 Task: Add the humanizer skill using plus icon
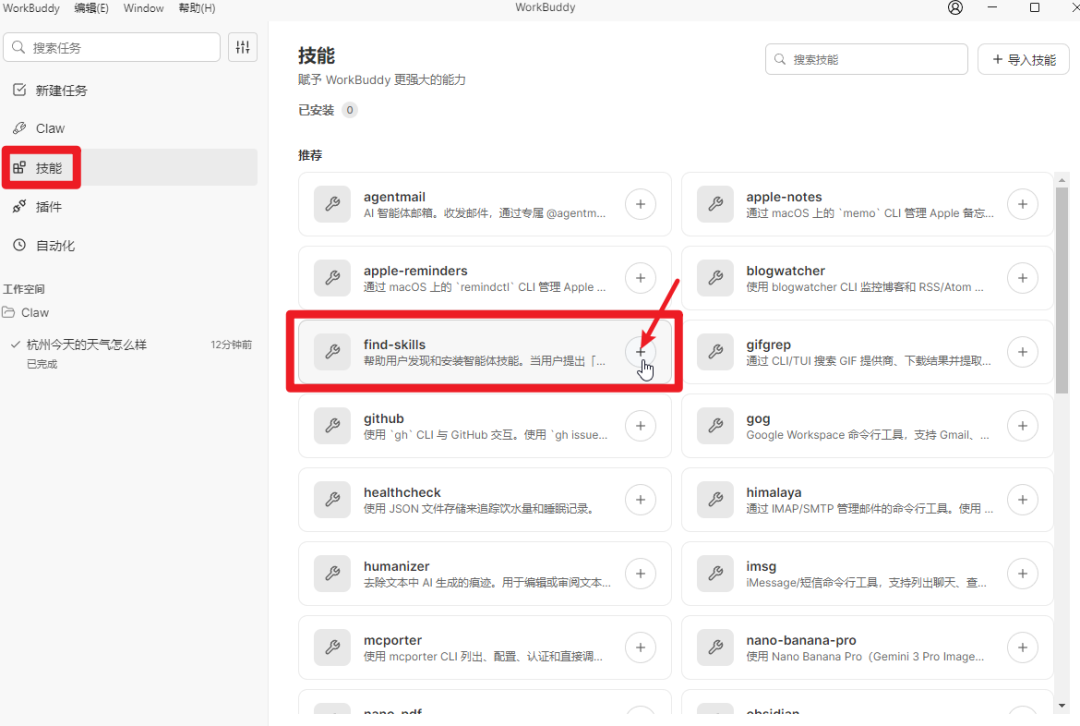click(640, 574)
